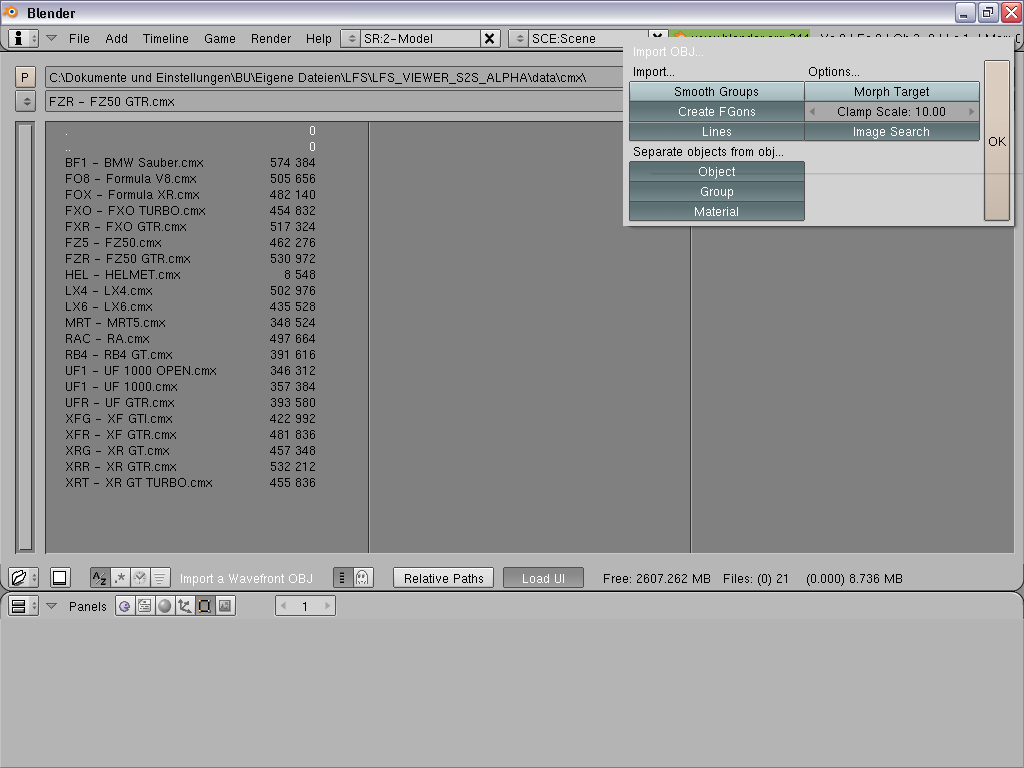
Task: Sort files by time clock icon
Action: click(140, 578)
